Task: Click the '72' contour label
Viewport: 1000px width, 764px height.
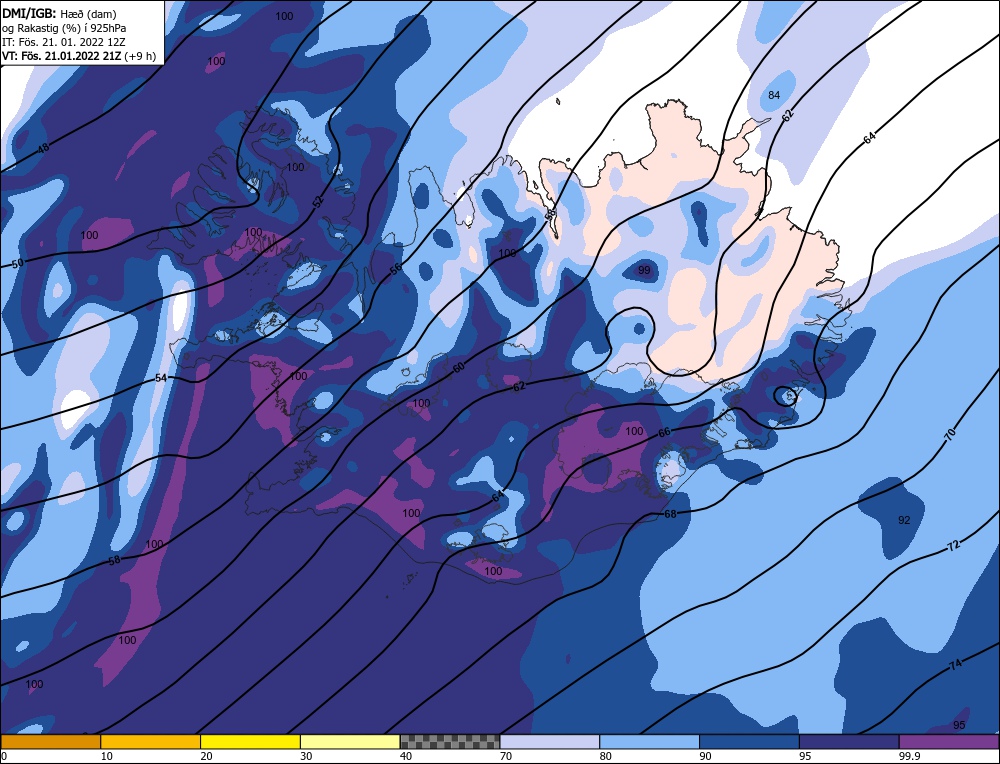Action: pos(953,546)
